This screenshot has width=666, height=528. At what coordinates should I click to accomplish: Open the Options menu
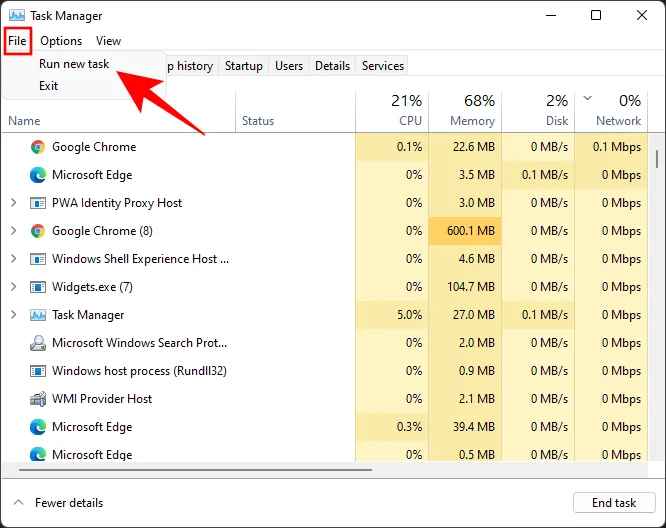click(x=61, y=41)
